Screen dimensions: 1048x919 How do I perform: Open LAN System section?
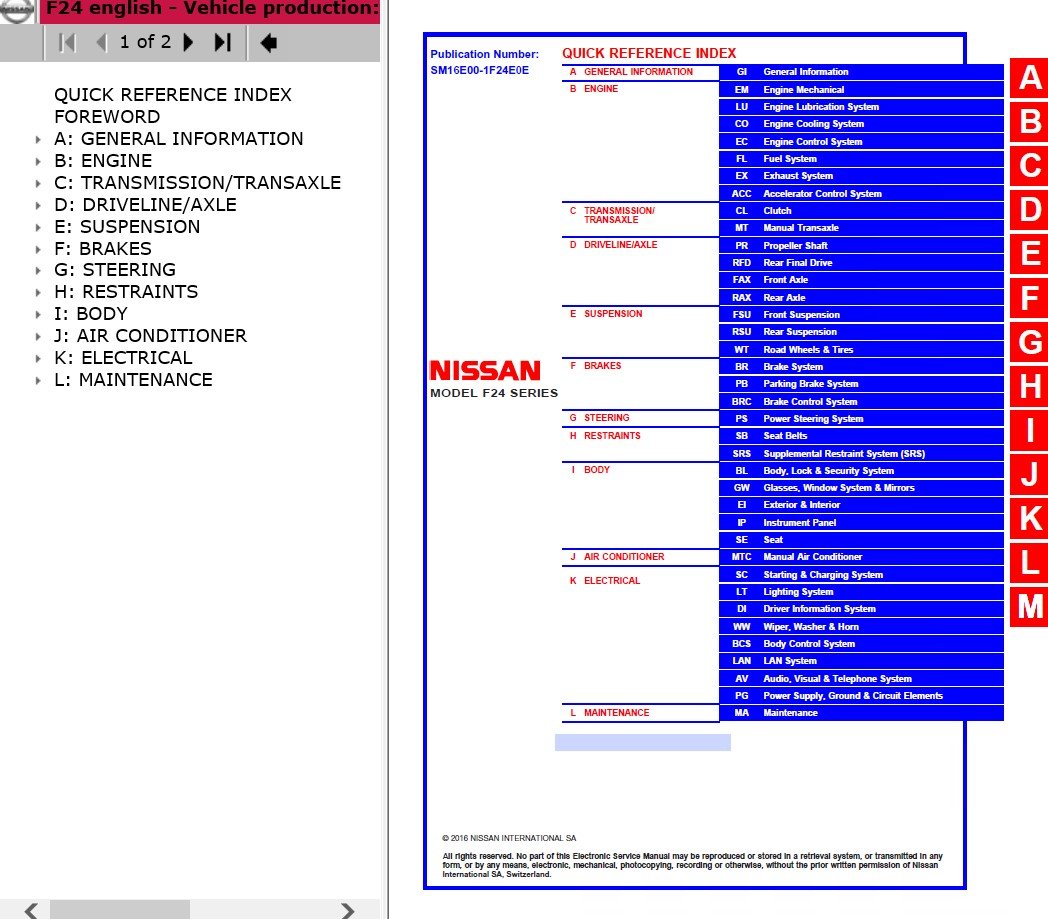tap(862, 661)
